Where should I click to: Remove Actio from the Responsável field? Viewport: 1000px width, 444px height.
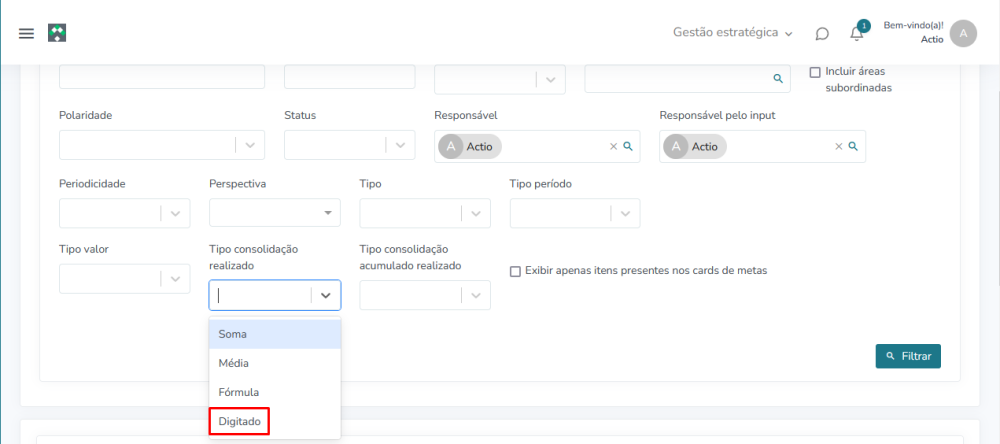[x=614, y=146]
